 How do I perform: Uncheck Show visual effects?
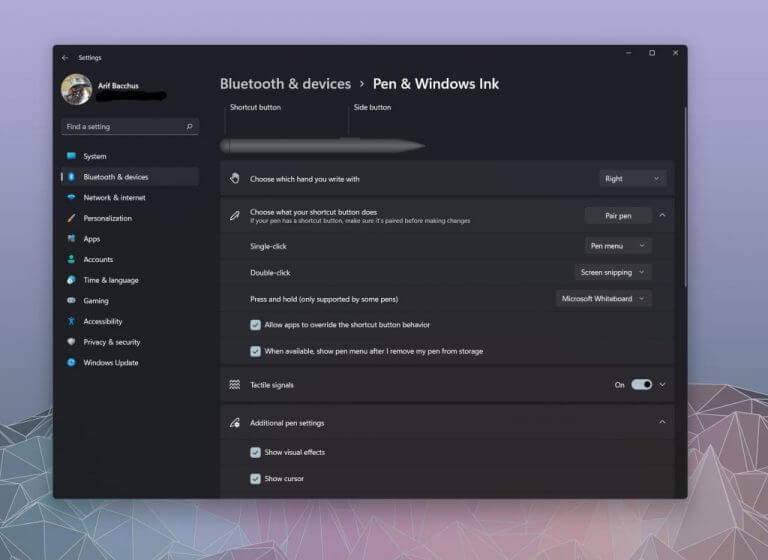(255, 452)
